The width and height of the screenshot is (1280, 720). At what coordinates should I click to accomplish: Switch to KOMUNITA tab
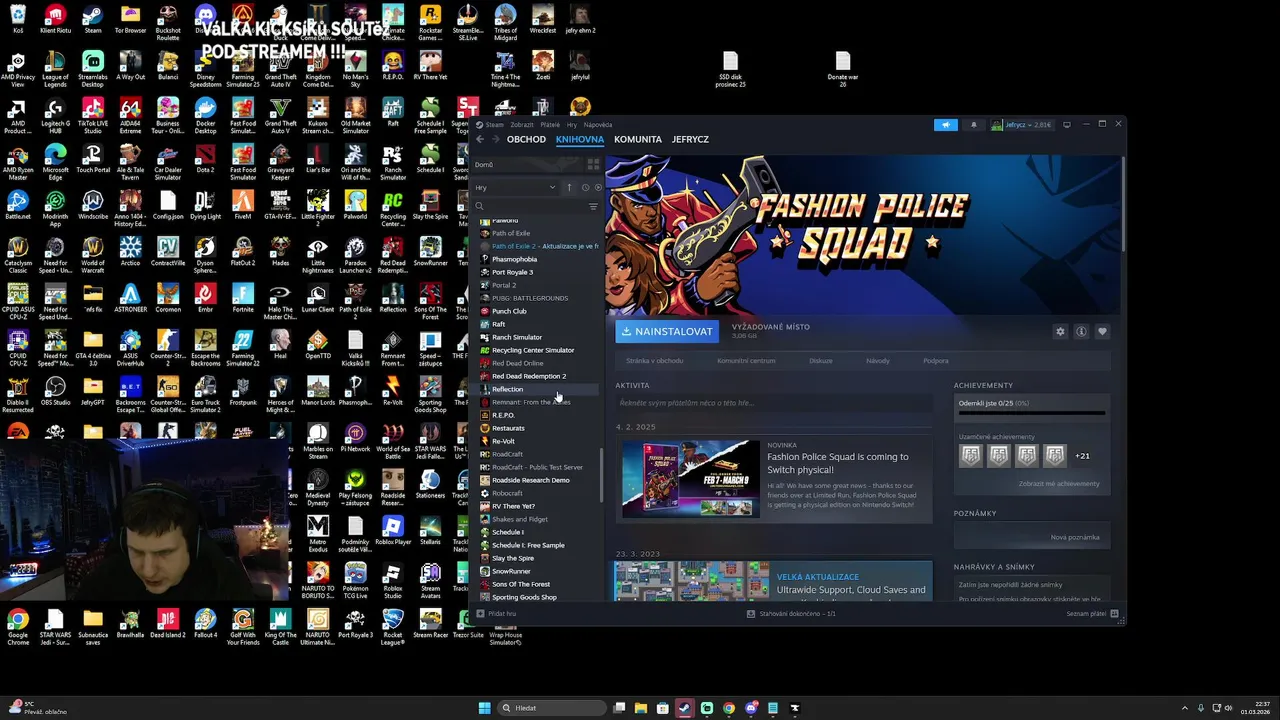click(638, 139)
